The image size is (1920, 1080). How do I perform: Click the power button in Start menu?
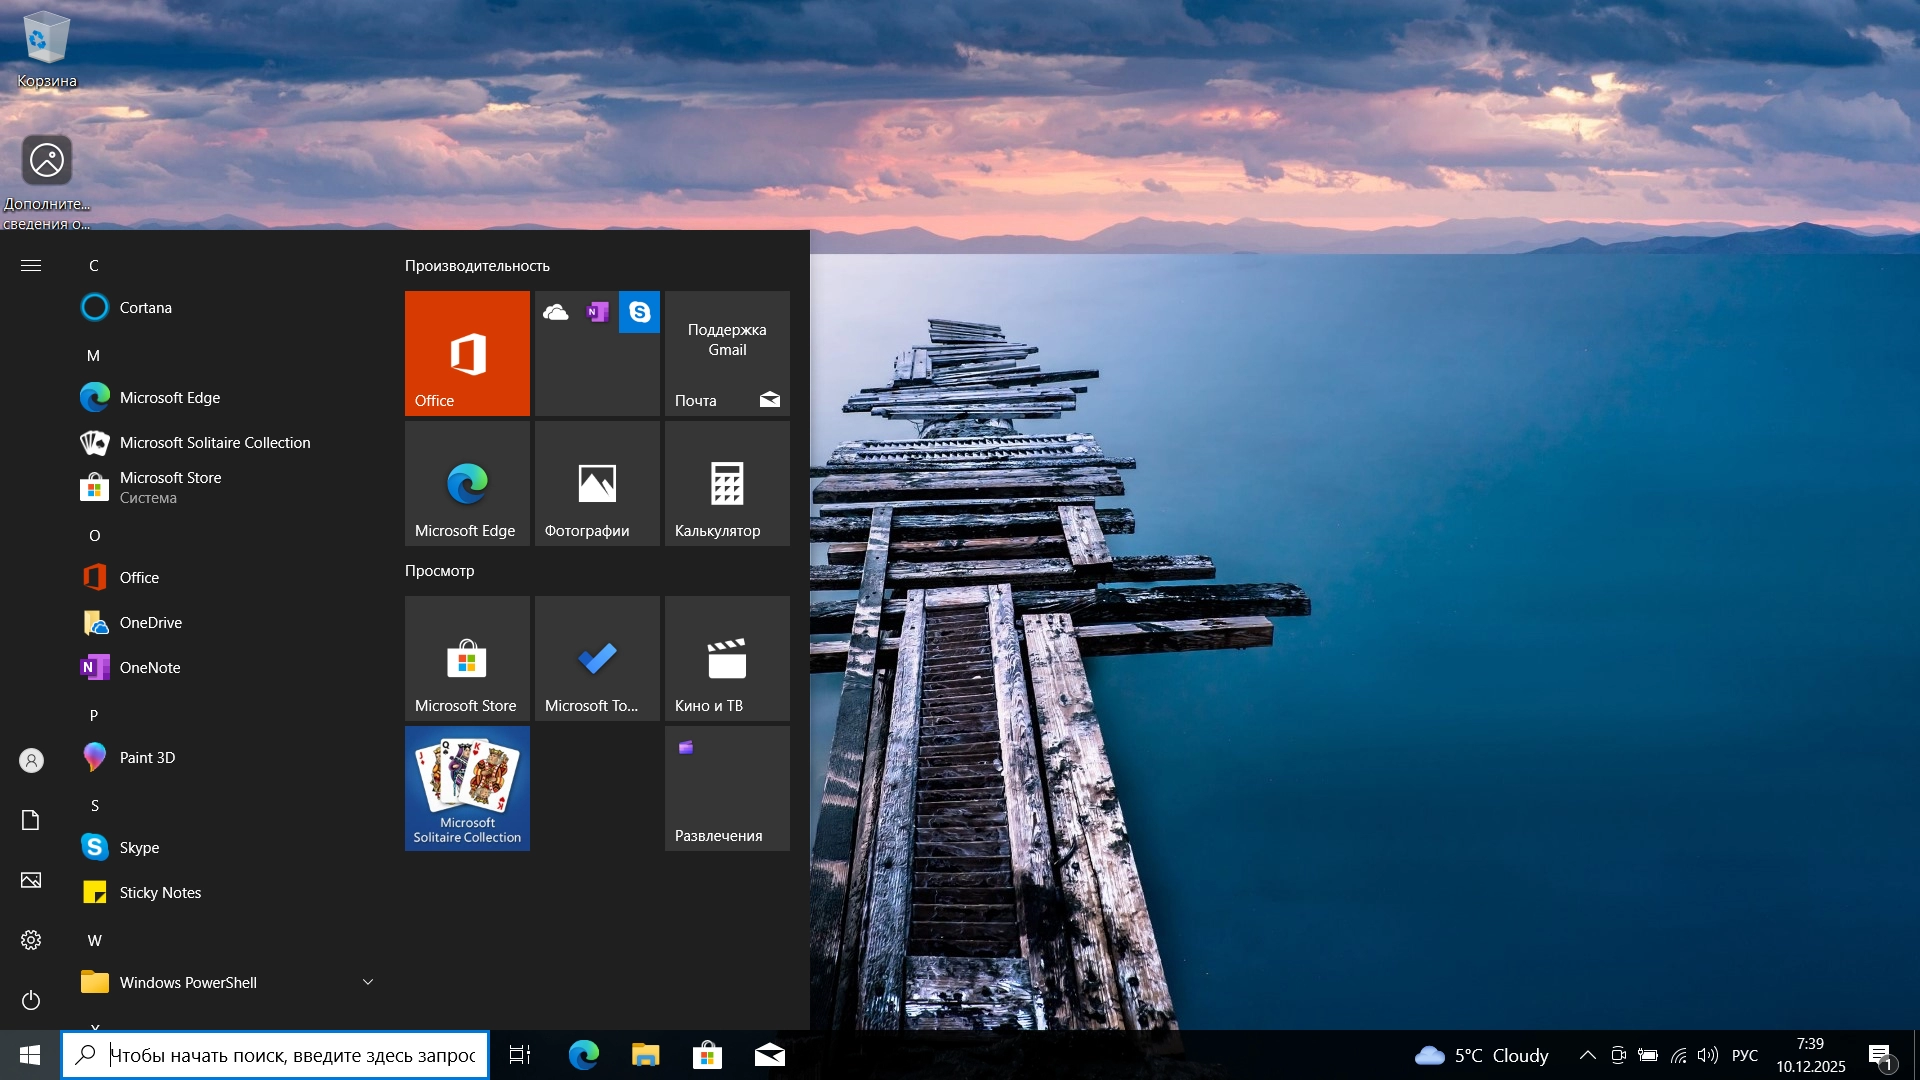tap(30, 1000)
